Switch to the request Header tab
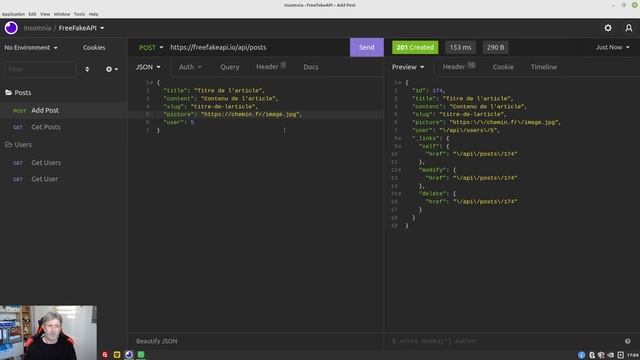Image resolution: width=640 pixels, height=360 pixels. pos(271,67)
